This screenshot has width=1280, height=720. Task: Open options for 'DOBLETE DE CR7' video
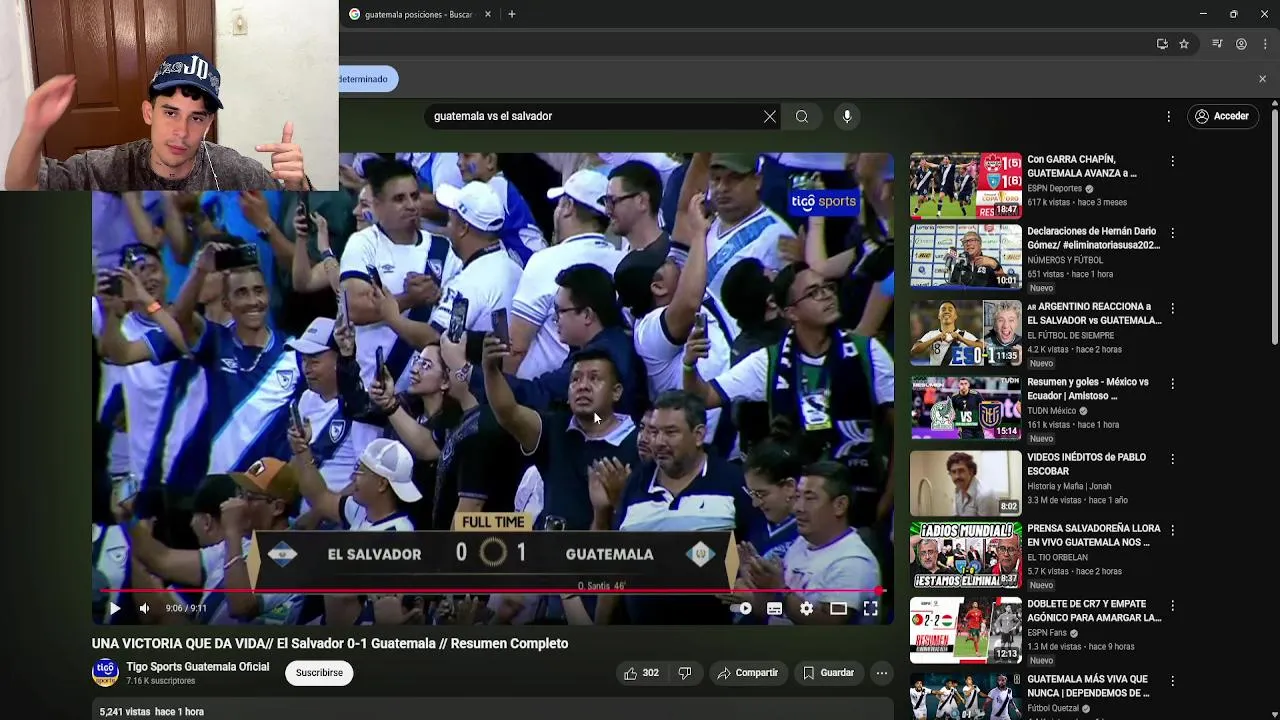pos(1173,606)
